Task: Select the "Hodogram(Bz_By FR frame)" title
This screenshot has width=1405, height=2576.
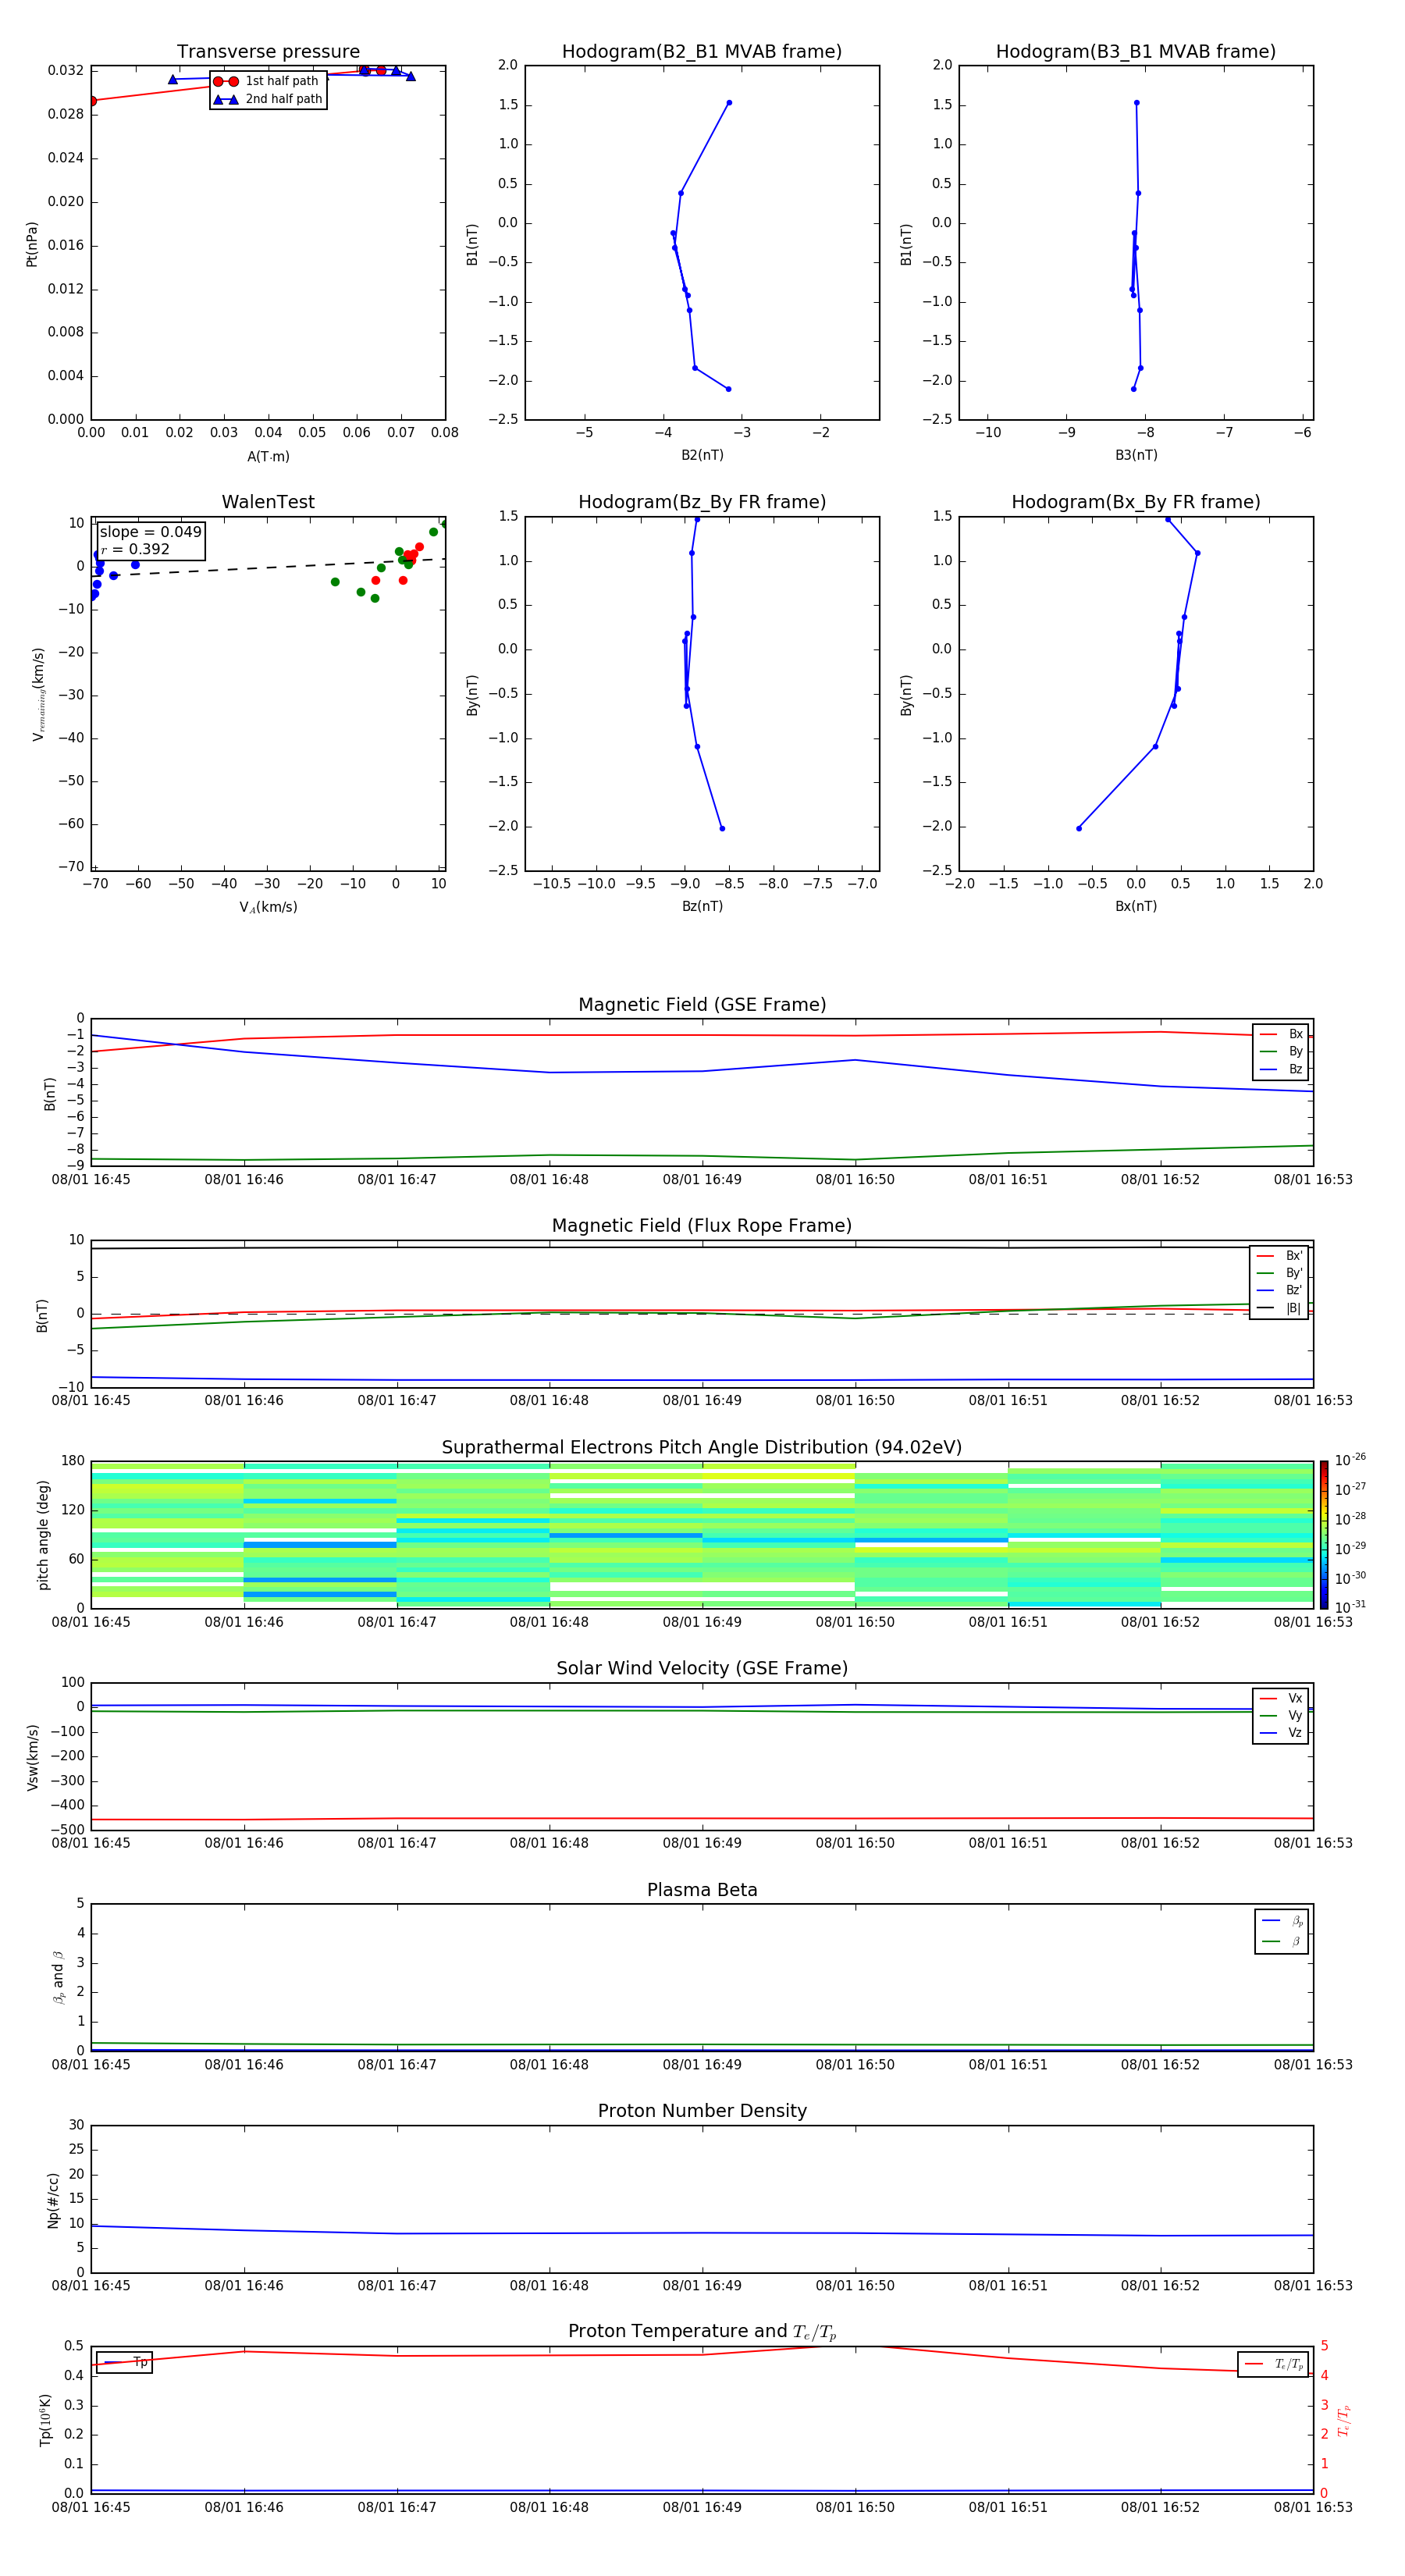Action: pos(702,502)
